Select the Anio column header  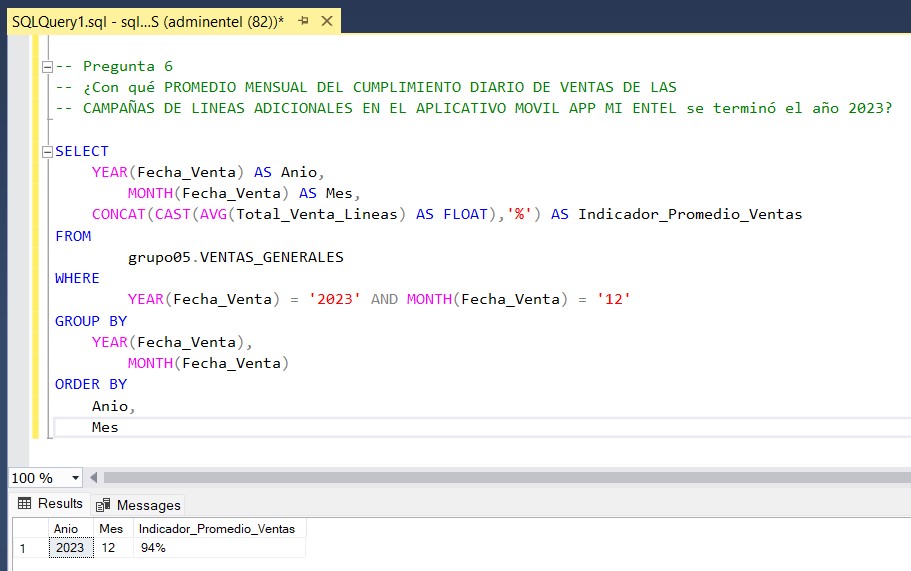(x=66, y=529)
